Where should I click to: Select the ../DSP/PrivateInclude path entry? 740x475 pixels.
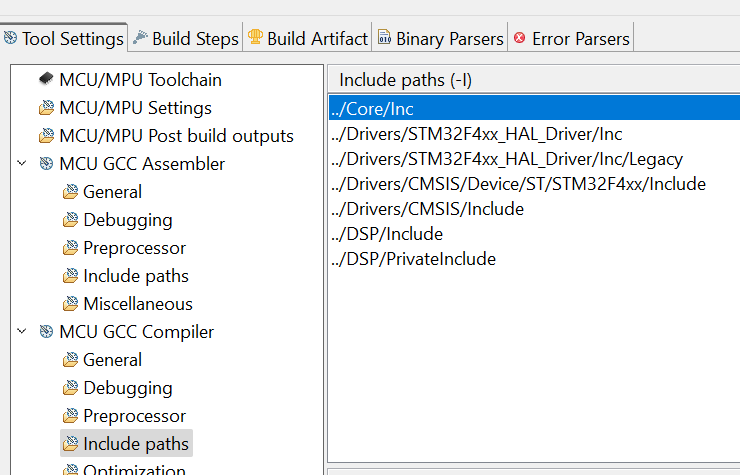[413, 259]
